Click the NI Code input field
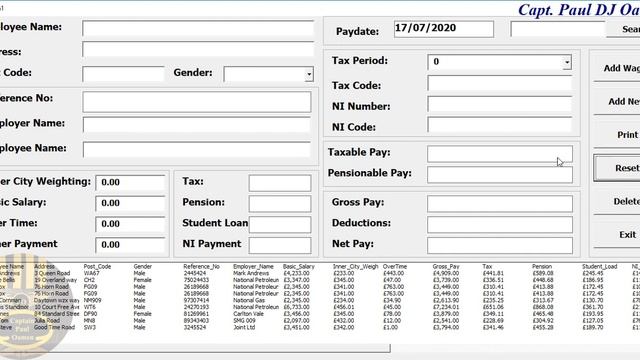Viewport: 640px width, 360px height. (x=500, y=125)
